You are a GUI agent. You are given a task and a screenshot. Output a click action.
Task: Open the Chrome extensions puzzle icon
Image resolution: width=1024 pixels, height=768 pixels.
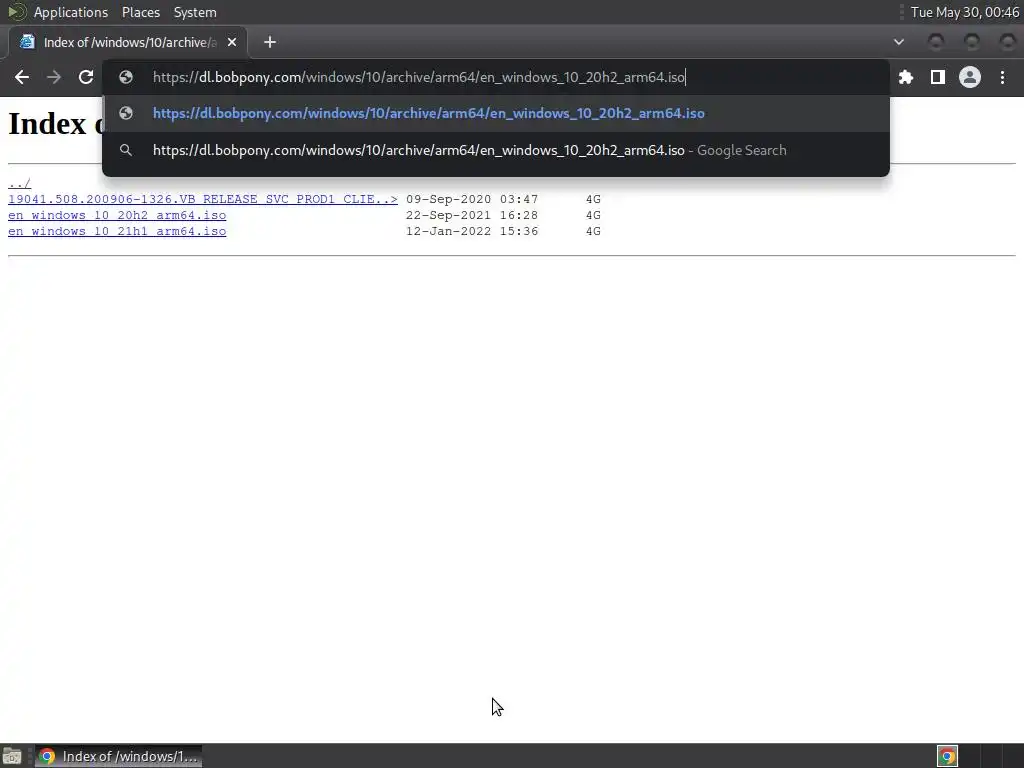click(905, 77)
